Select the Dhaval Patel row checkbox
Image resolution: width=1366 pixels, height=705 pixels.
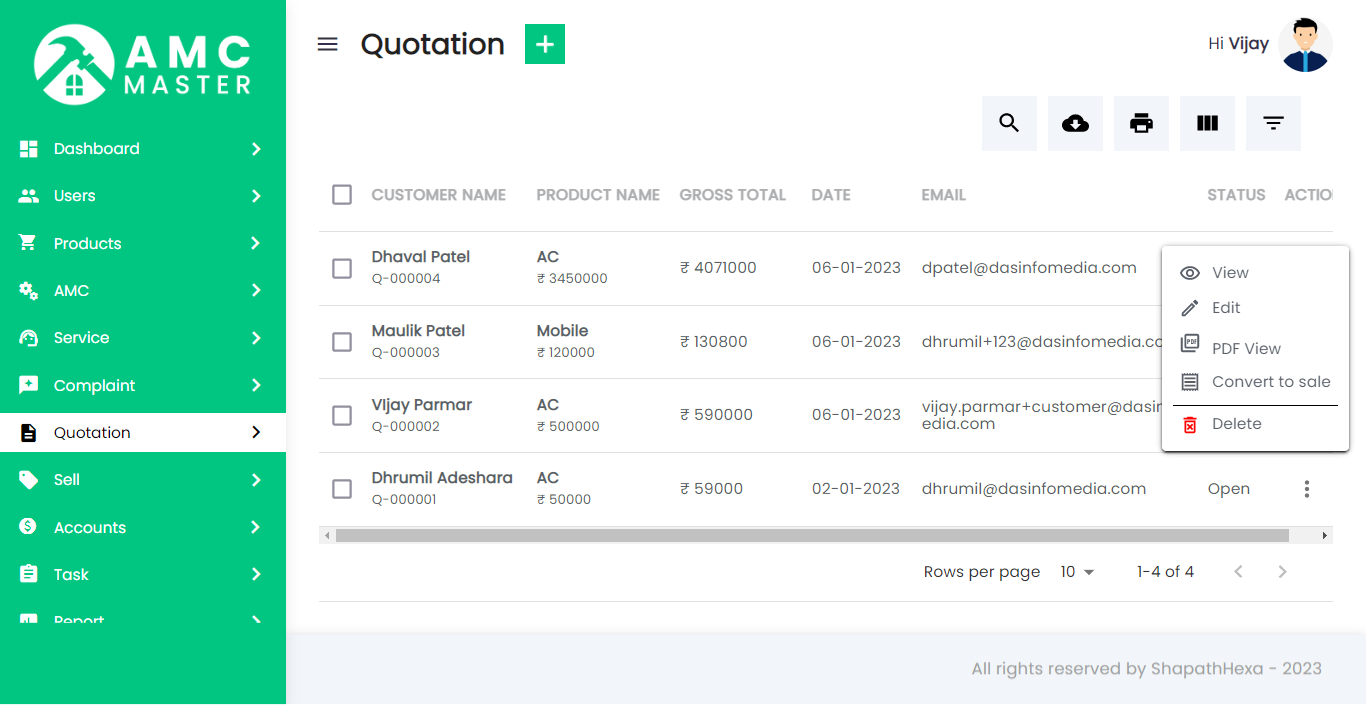342,268
